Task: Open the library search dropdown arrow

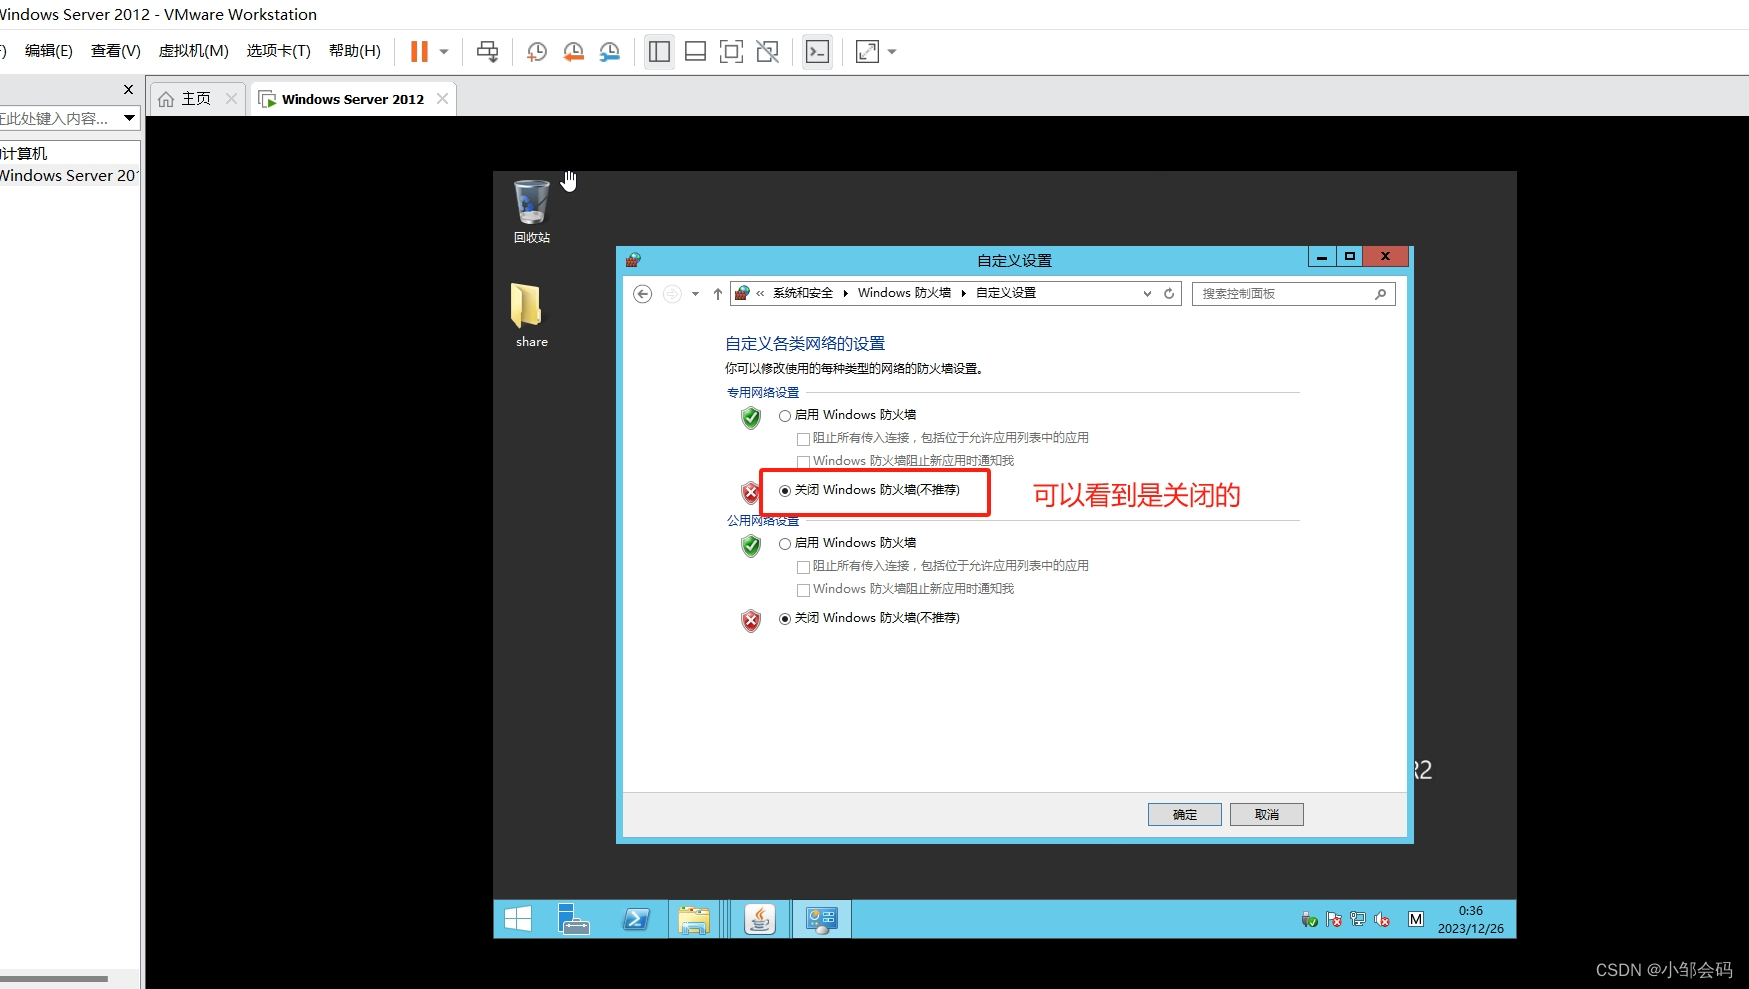Action: 129,118
